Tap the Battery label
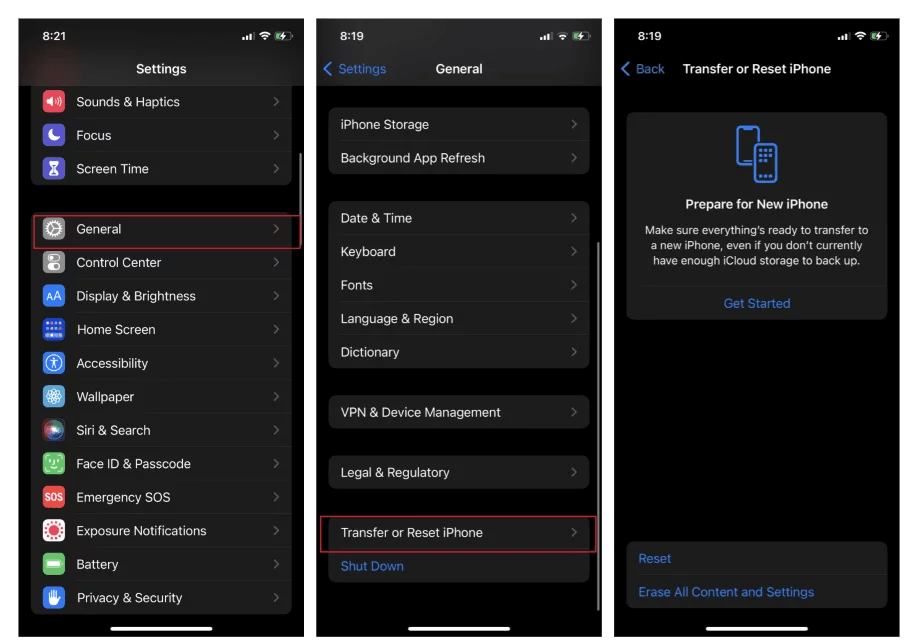 click(x=97, y=564)
